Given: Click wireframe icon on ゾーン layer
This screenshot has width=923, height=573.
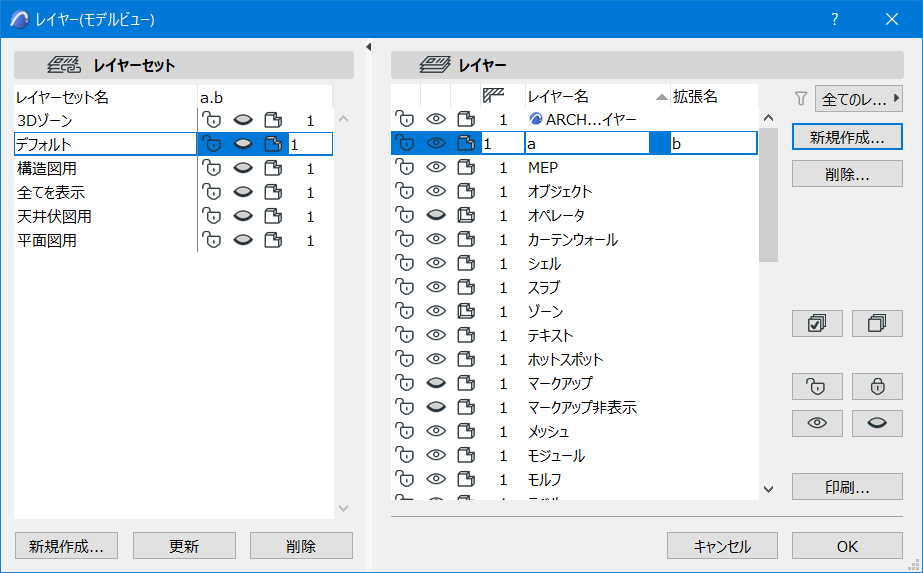Looking at the screenshot, I should tap(466, 312).
